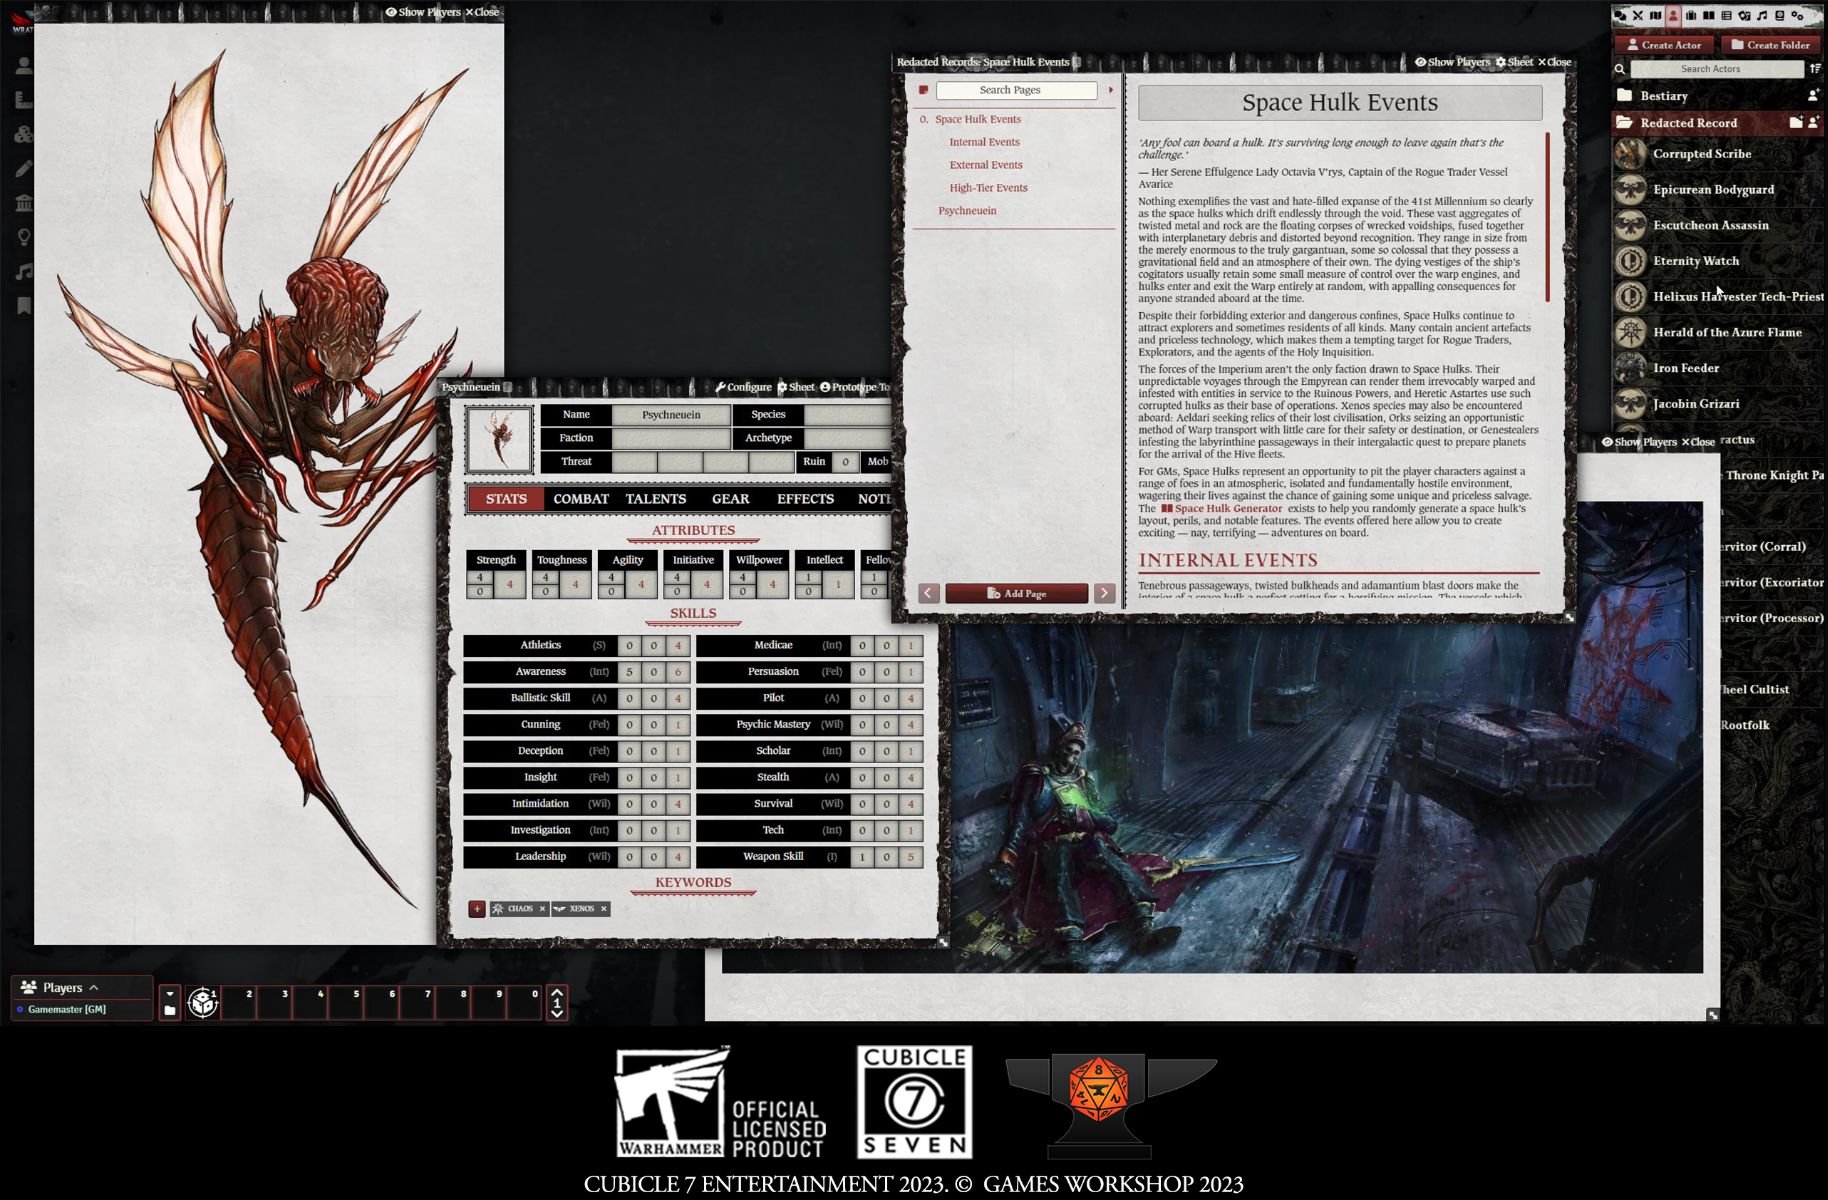Switch to the GEAR tab
The image size is (1828, 1200).
[730, 499]
